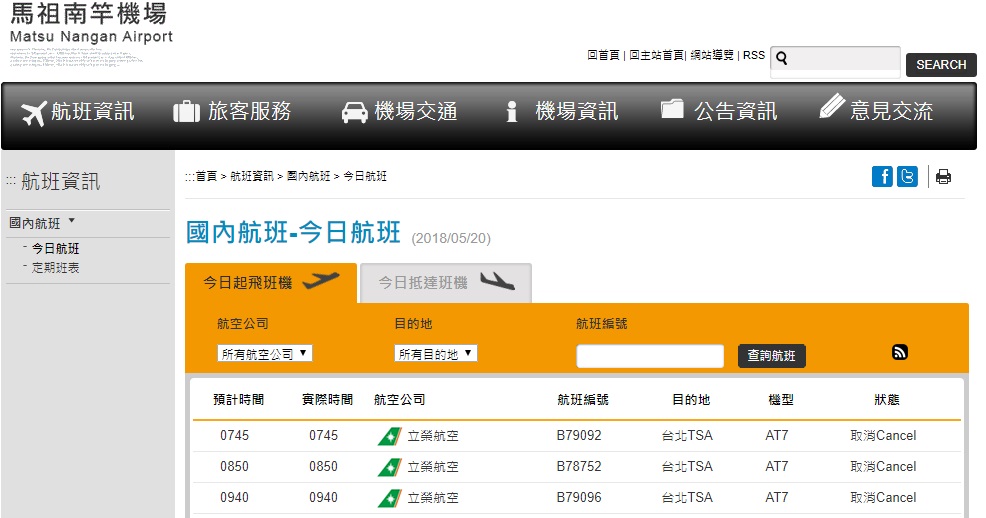Screen dimensions: 986x518
Task: Click the car icon beside 機場交通
Action: (x=355, y=113)
